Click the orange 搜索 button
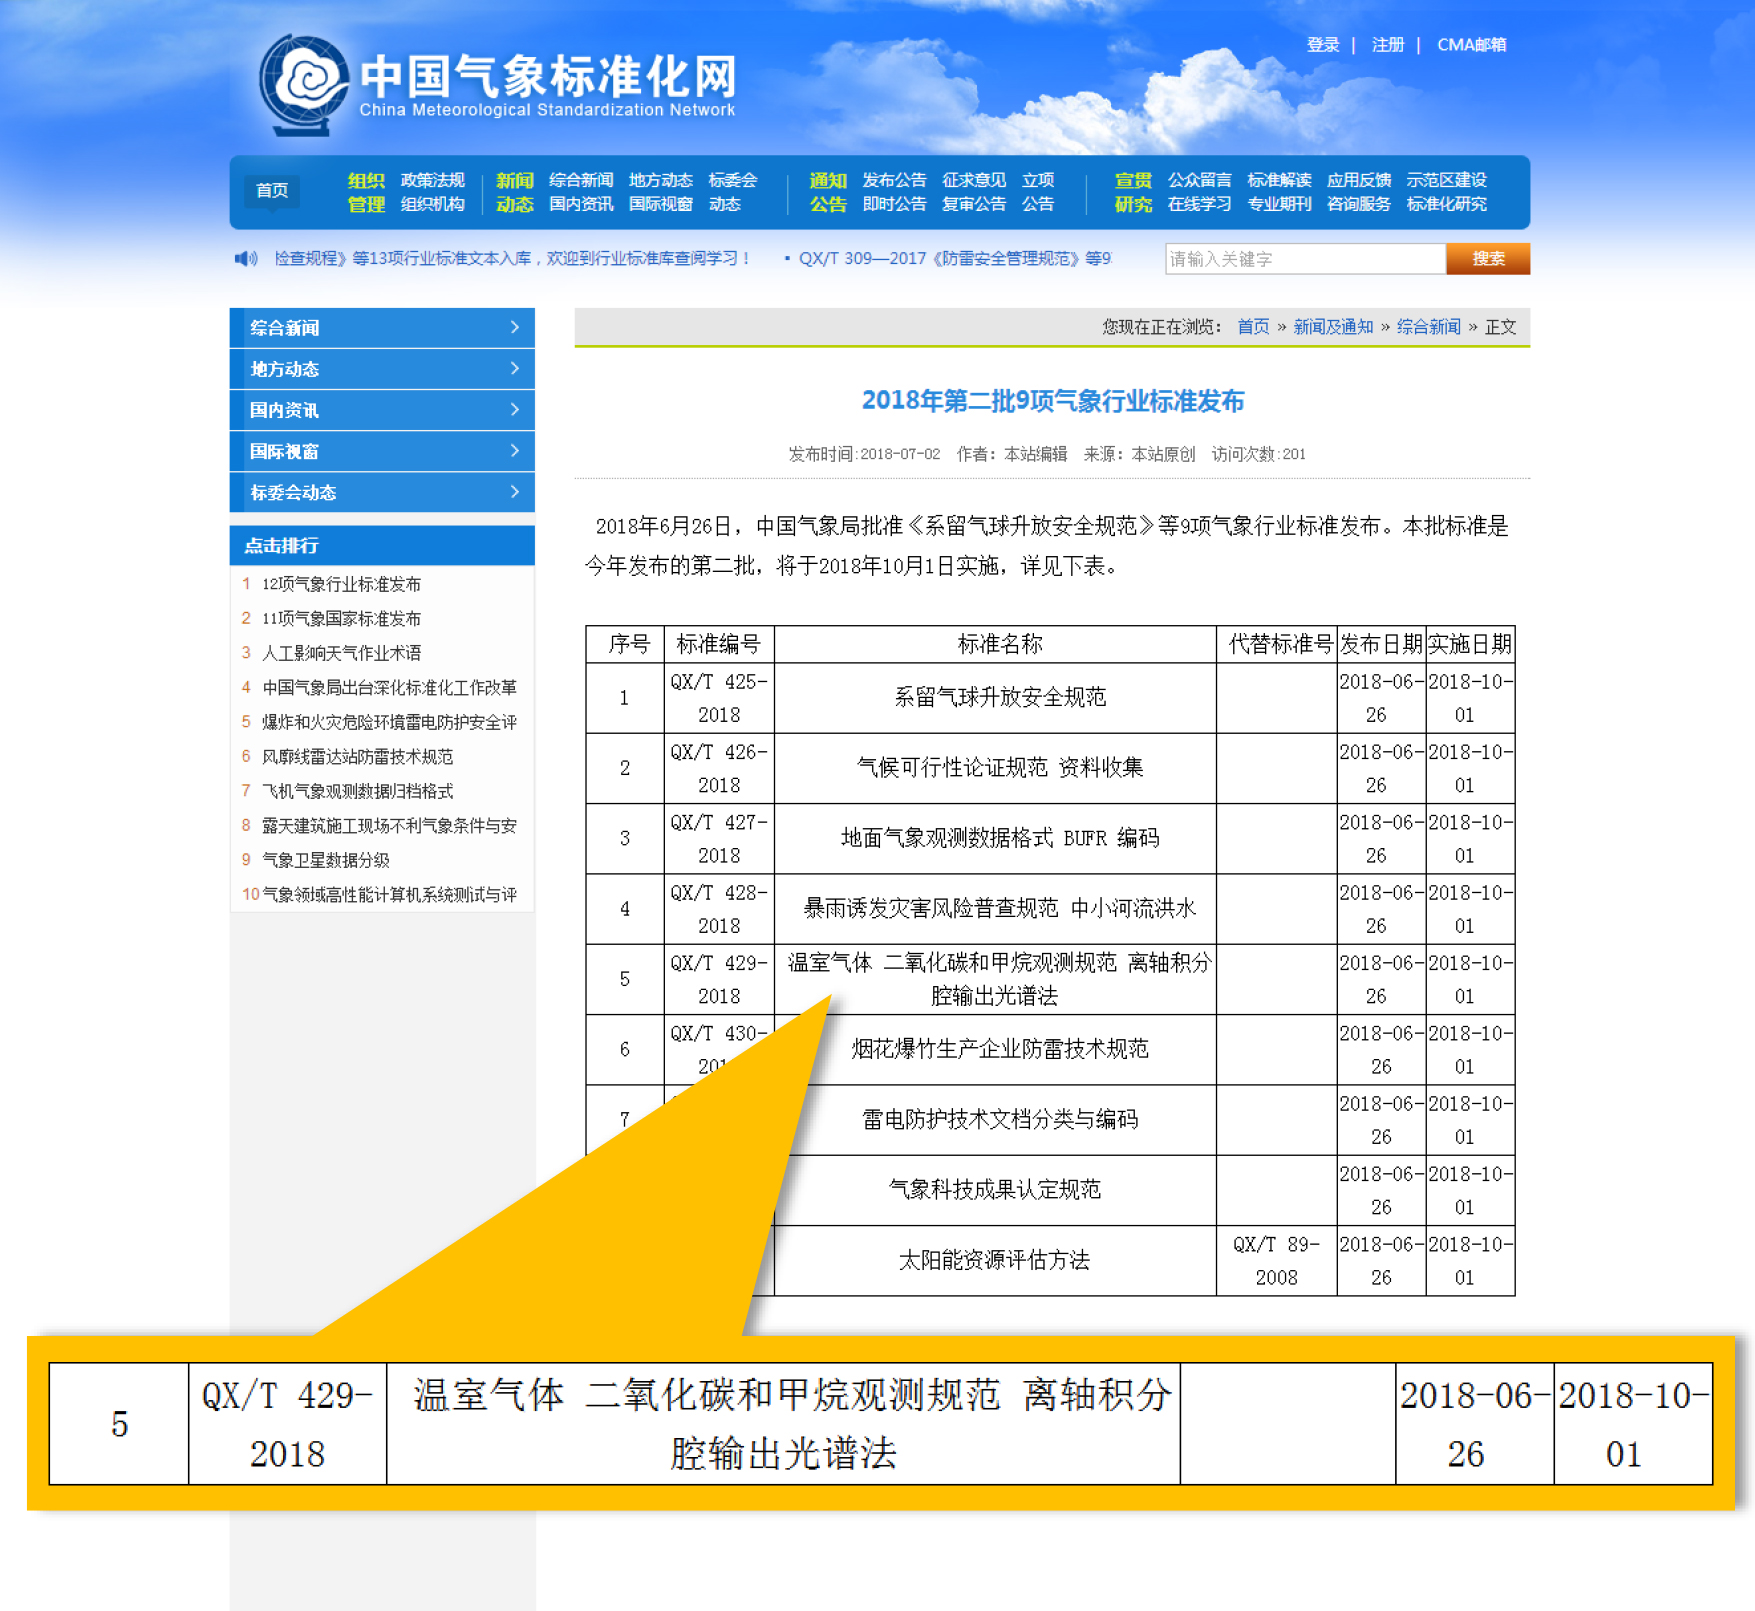Image resolution: width=1755 pixels, height=1611 pixels. 1487,259
